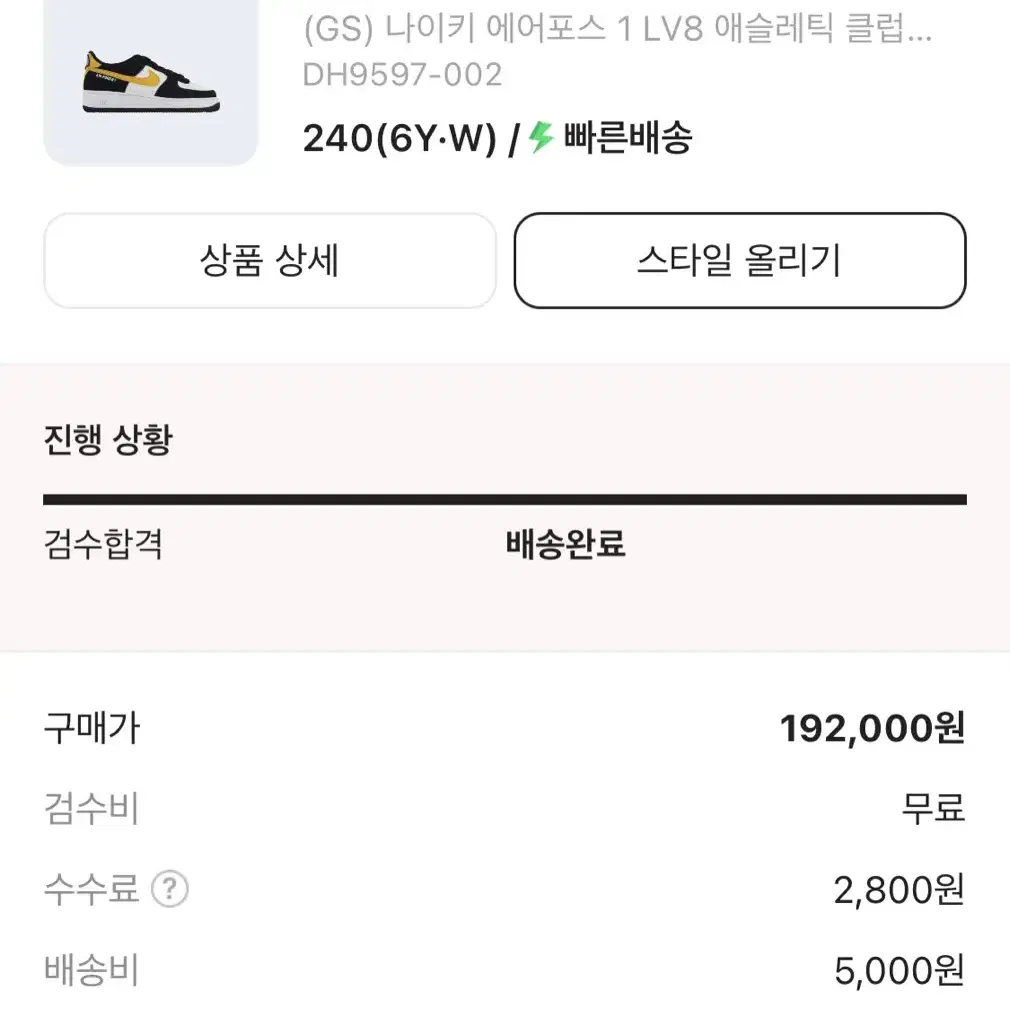Tap the black progress bar
1010x1010 pixels.
(505, 500)
